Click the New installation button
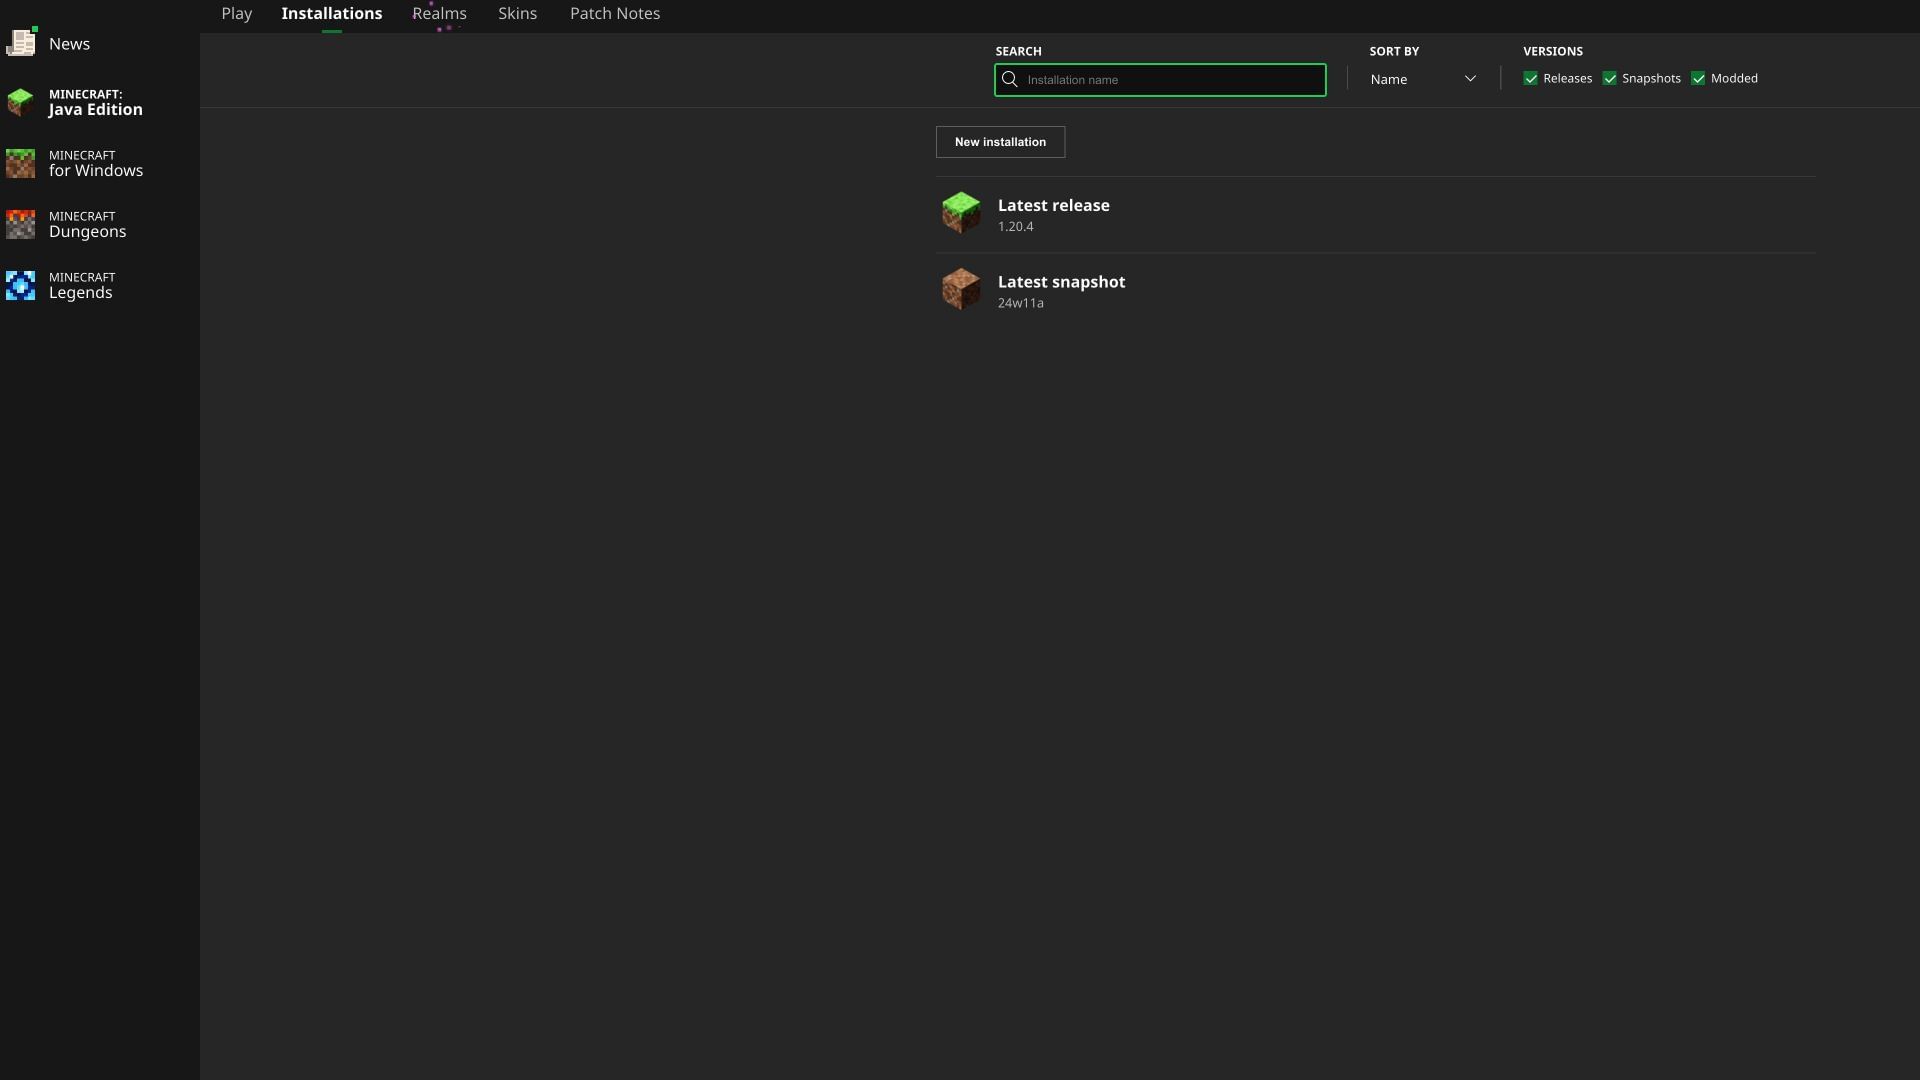The image size is (1920, 1080). [x=1000, y=141]
